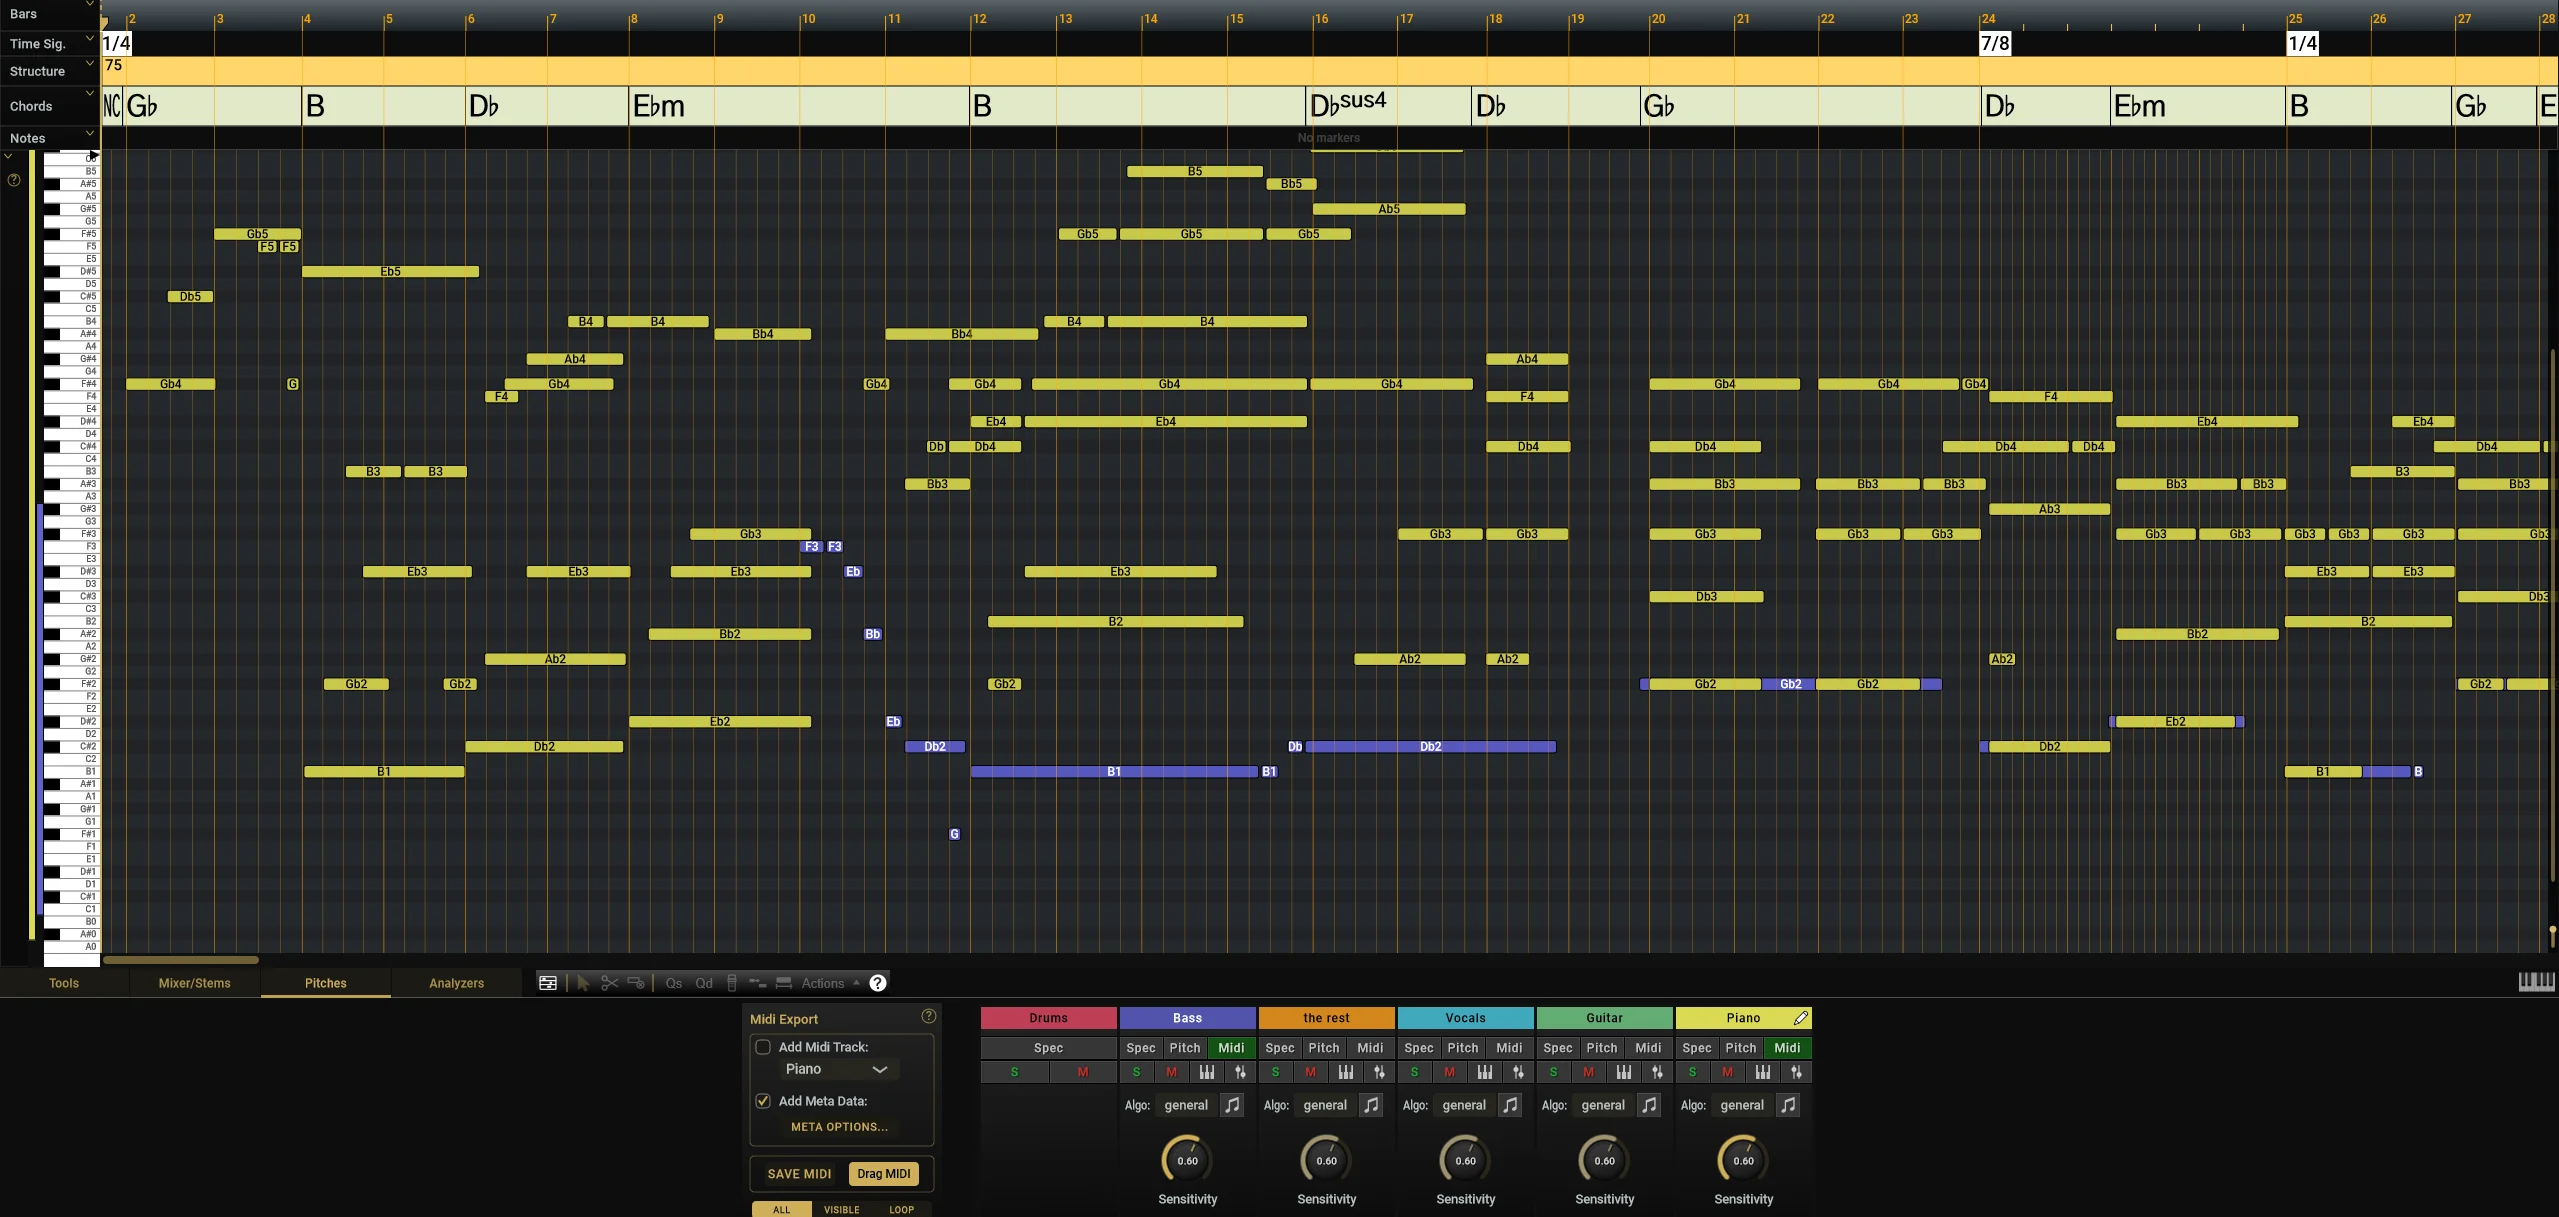The width and height of the screenshot is (2559, 1217).
Task: Open the Analyzers tab
Action: [x=457, y=983]
